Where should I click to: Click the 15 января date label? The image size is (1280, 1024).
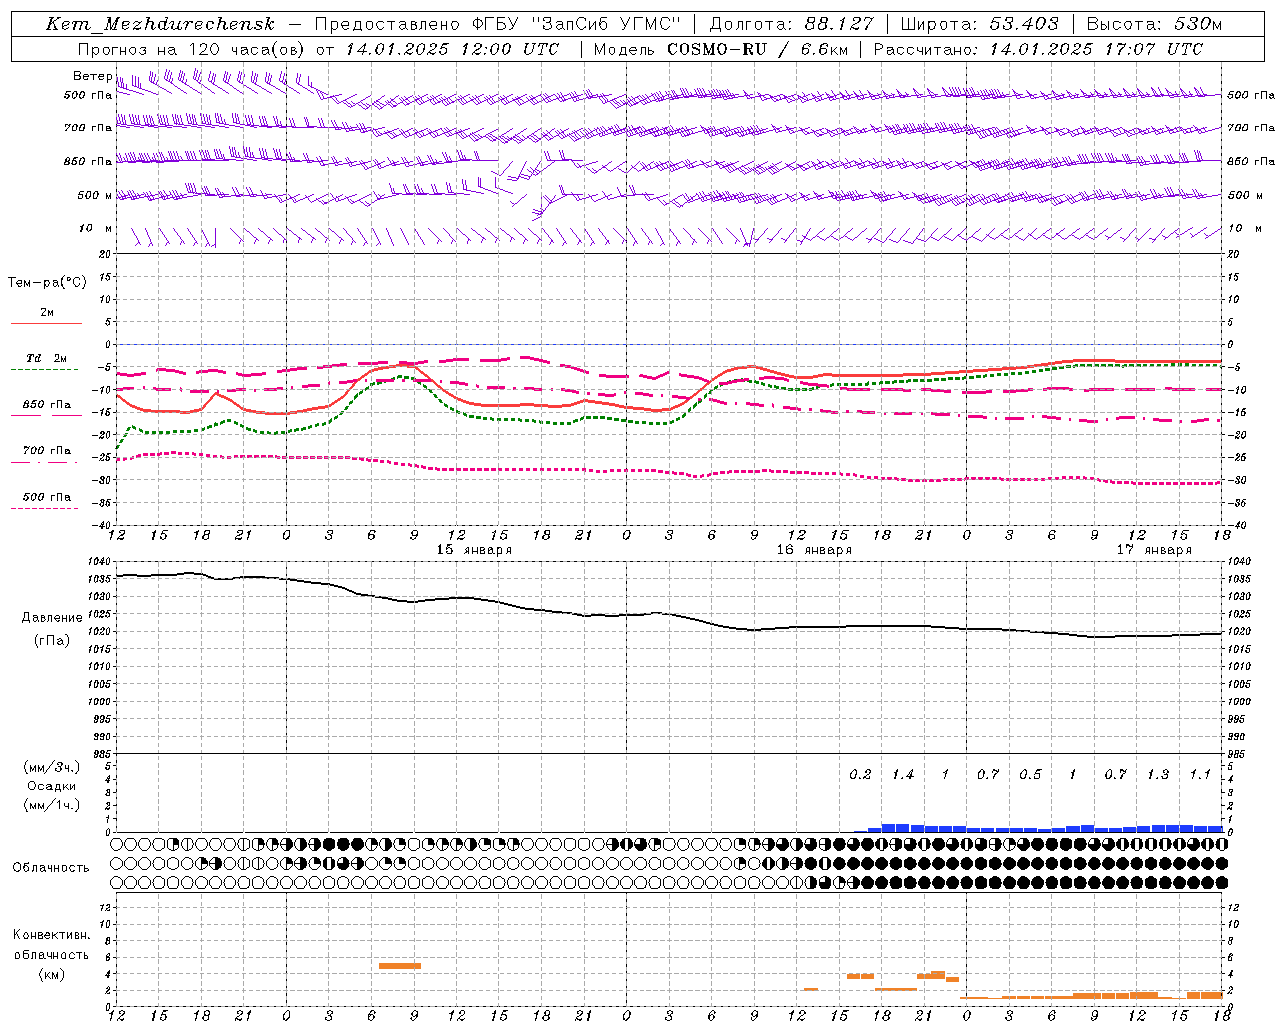[474, 550]
